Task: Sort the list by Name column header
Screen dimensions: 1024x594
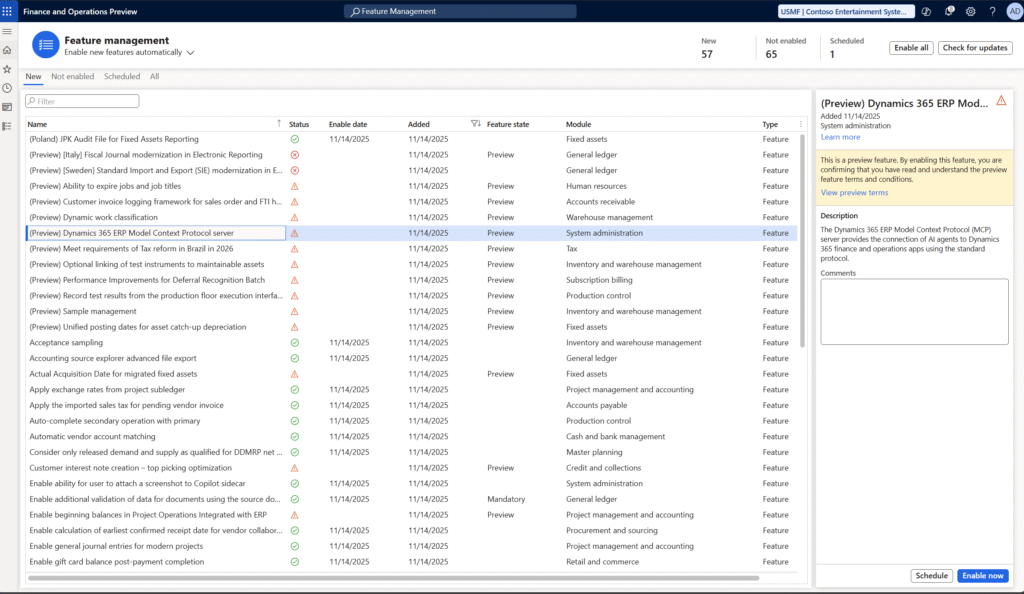Action: [x=38, y=124]
